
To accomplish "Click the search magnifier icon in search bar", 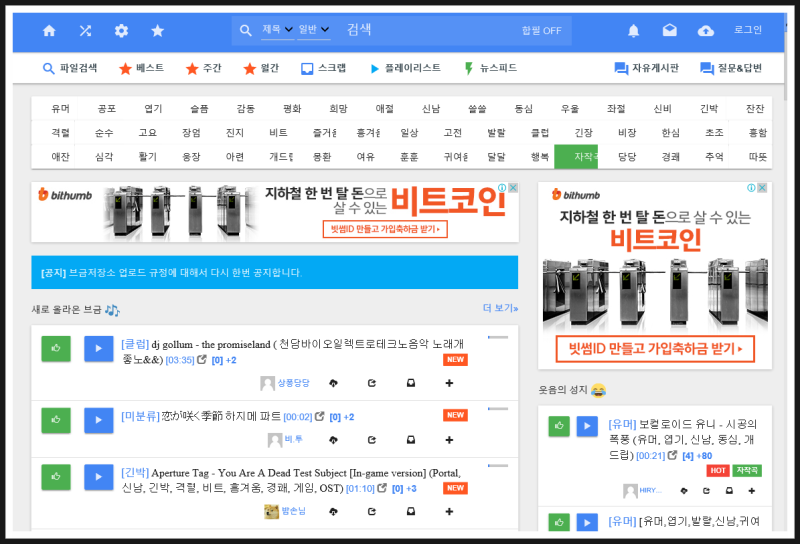I will click(245, 31).
